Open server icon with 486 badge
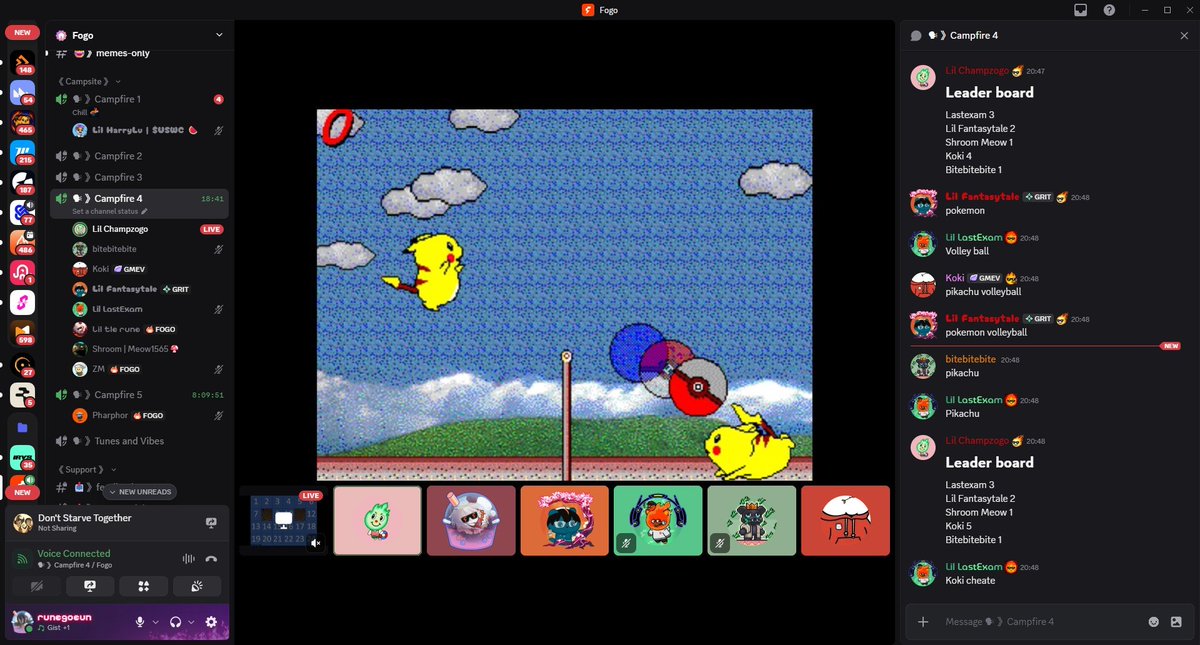The width and height of the screenshot is (1200, 645). click(x=22, y=243)
